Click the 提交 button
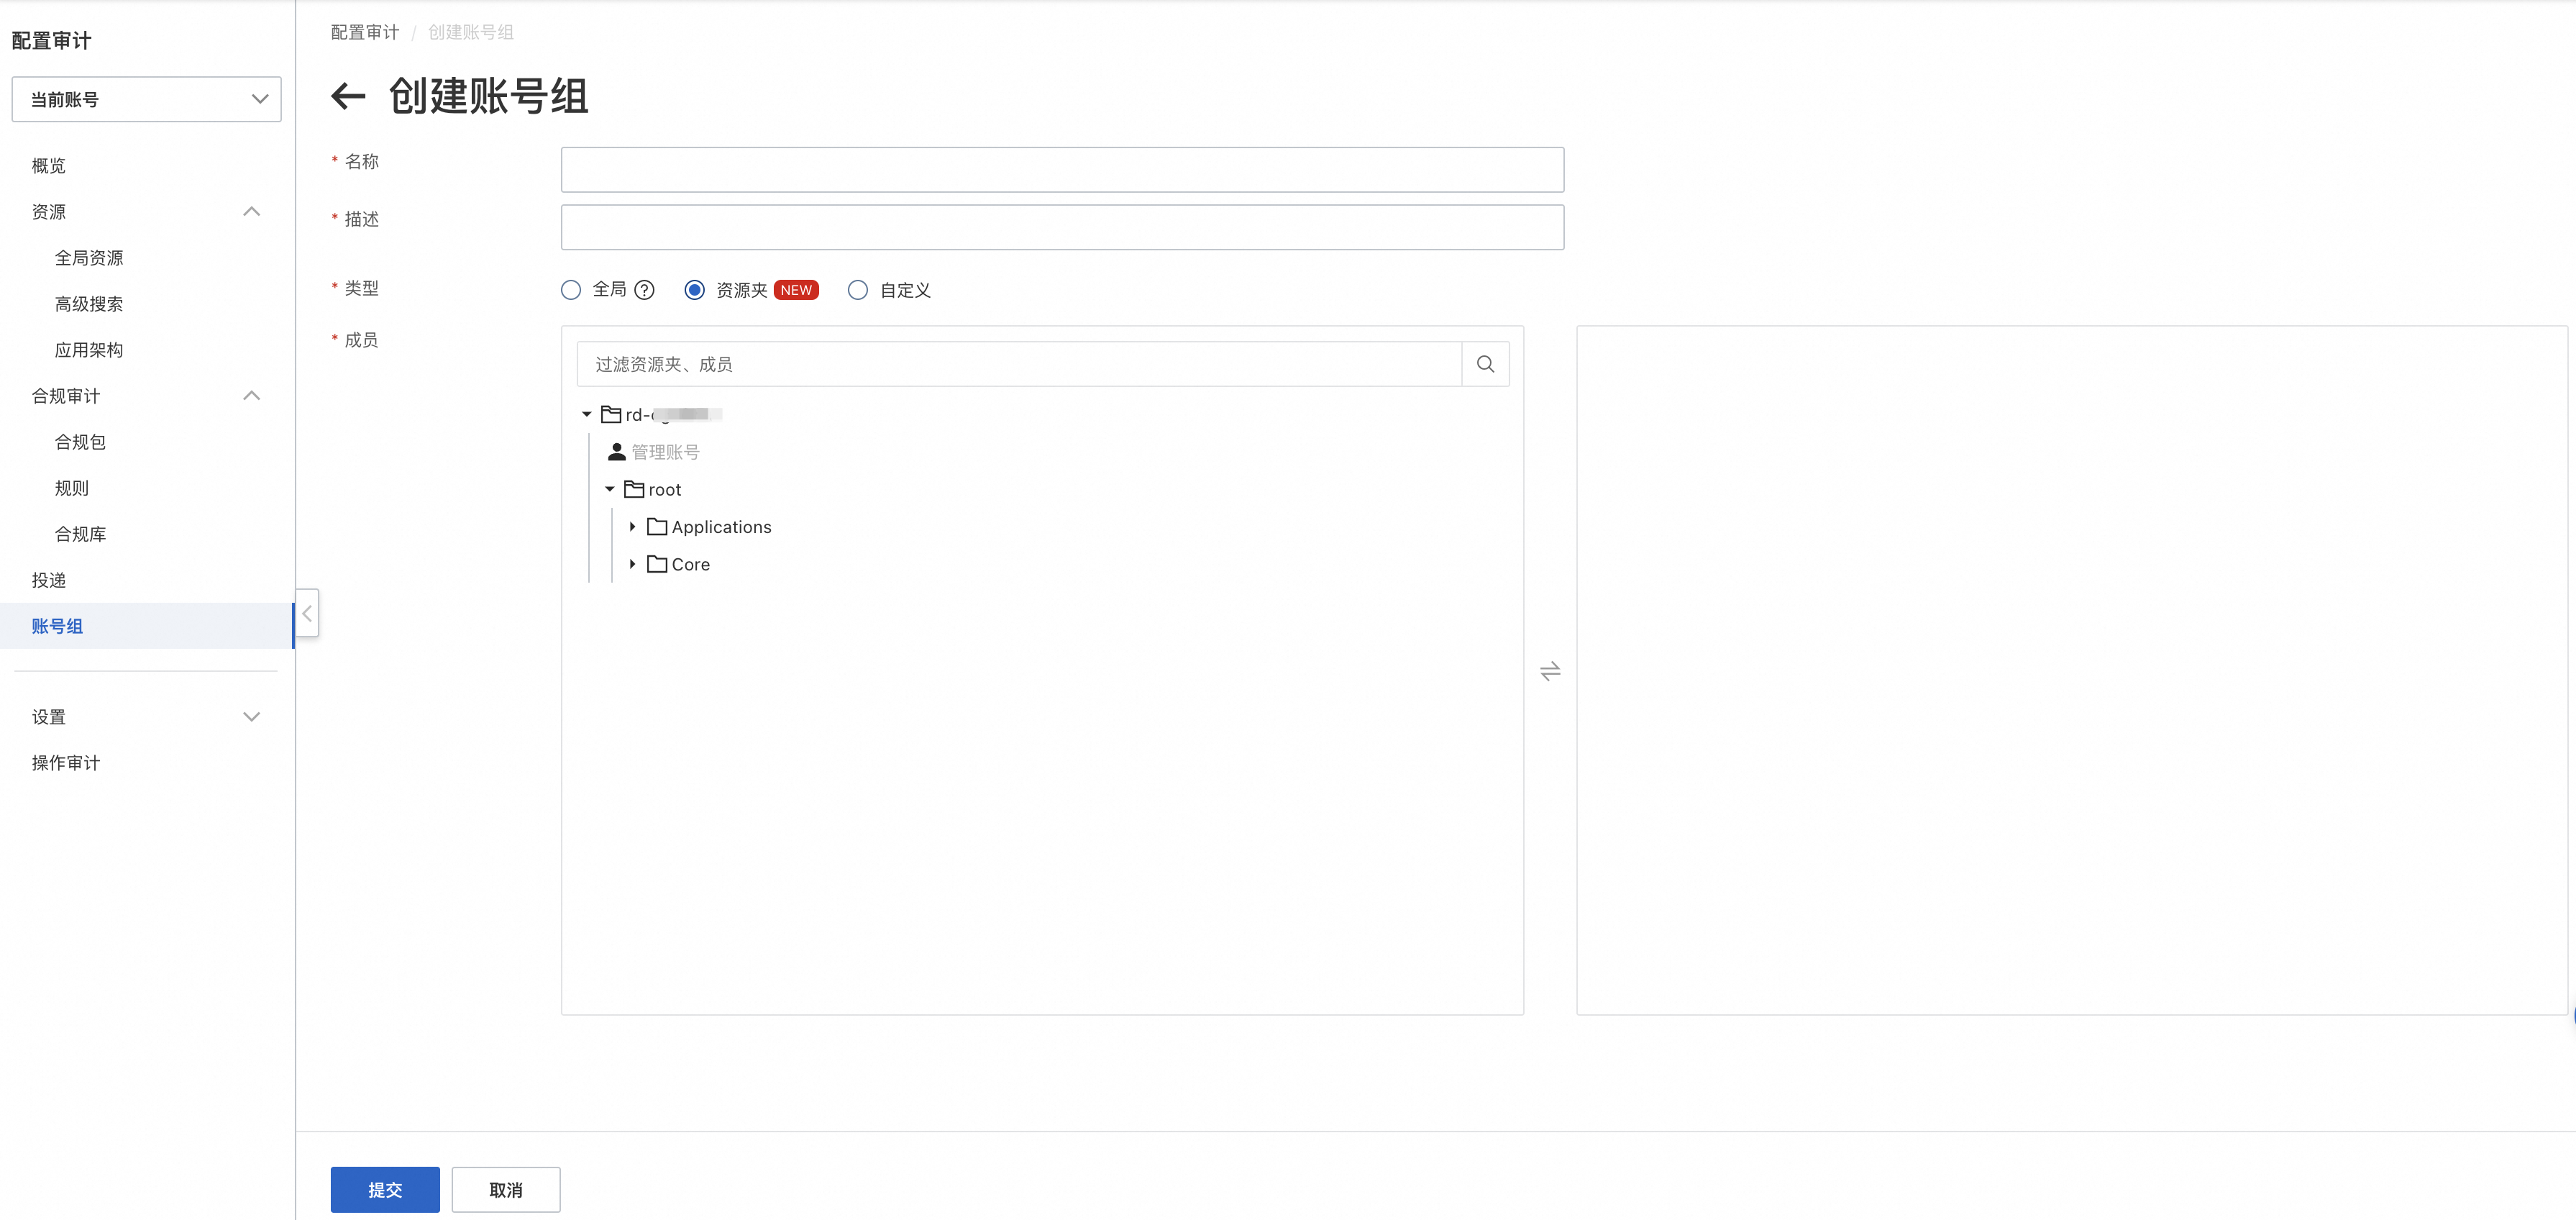 pos(385,1189)
